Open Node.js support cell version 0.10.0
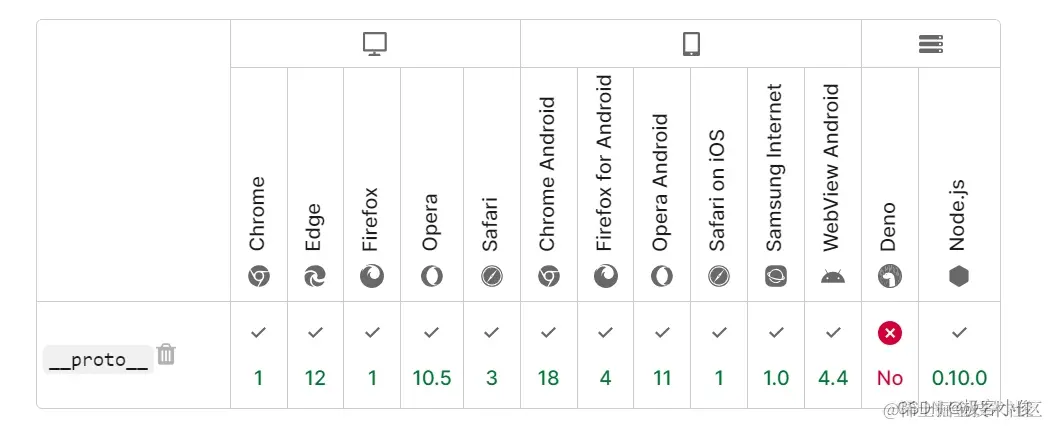The width and height of the screenshot is (1049, 426). tap(959, 354)
